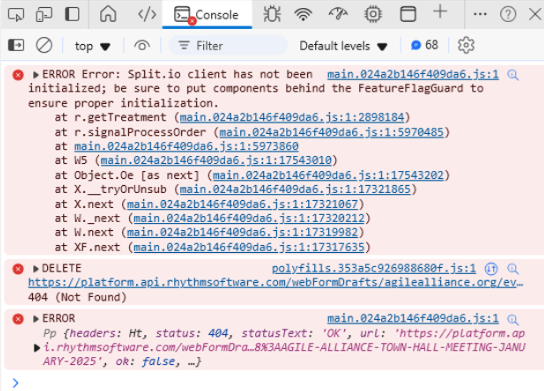Expand the Pp response object
Viewport: 544px width, 391px height.
pos(36,348)
